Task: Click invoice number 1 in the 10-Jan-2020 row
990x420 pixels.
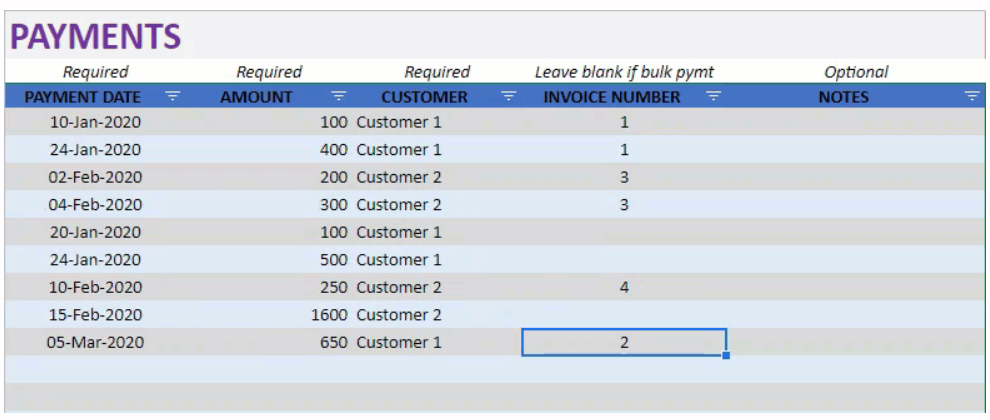Action: coord(624,122)
